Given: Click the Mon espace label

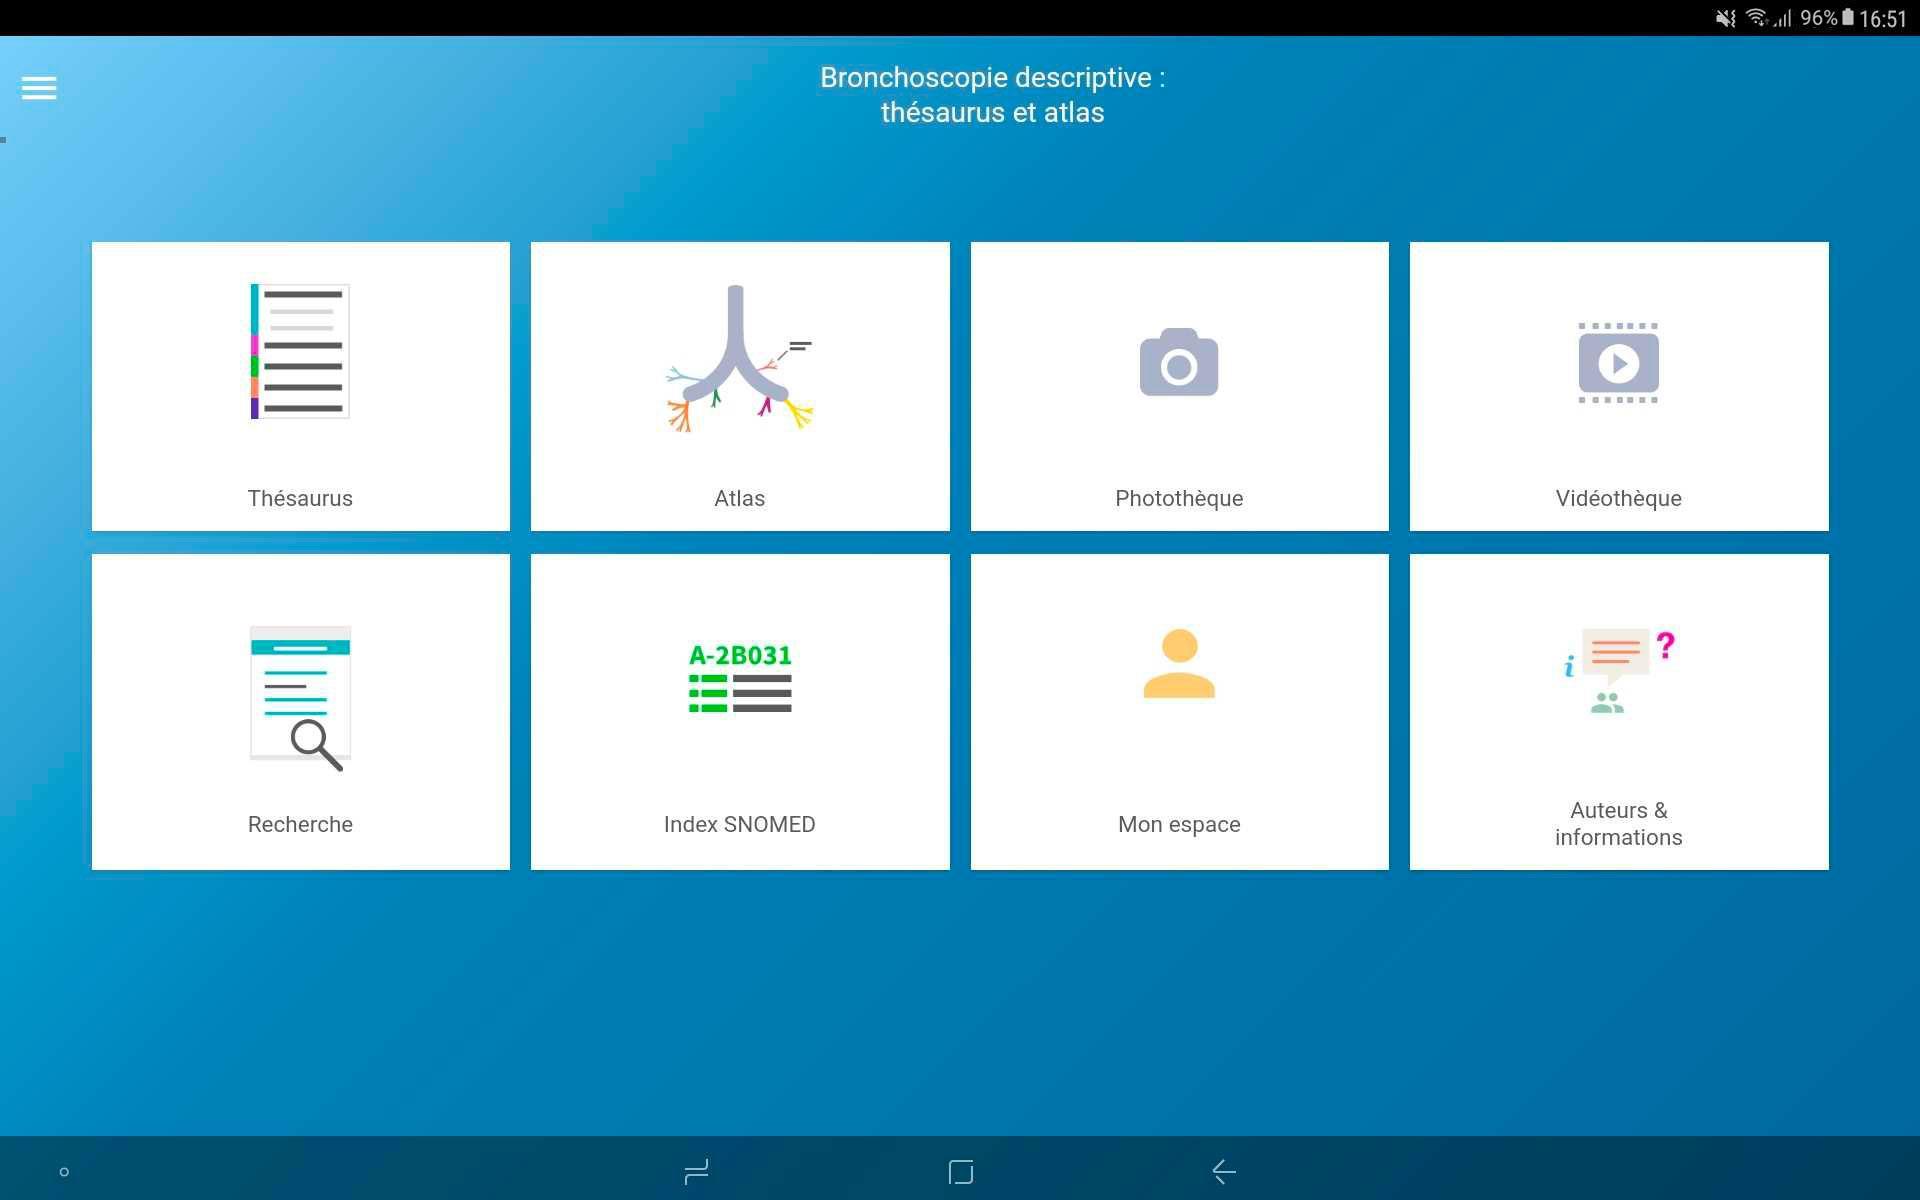Looking at the screenshot, I should click(1179, 824).
